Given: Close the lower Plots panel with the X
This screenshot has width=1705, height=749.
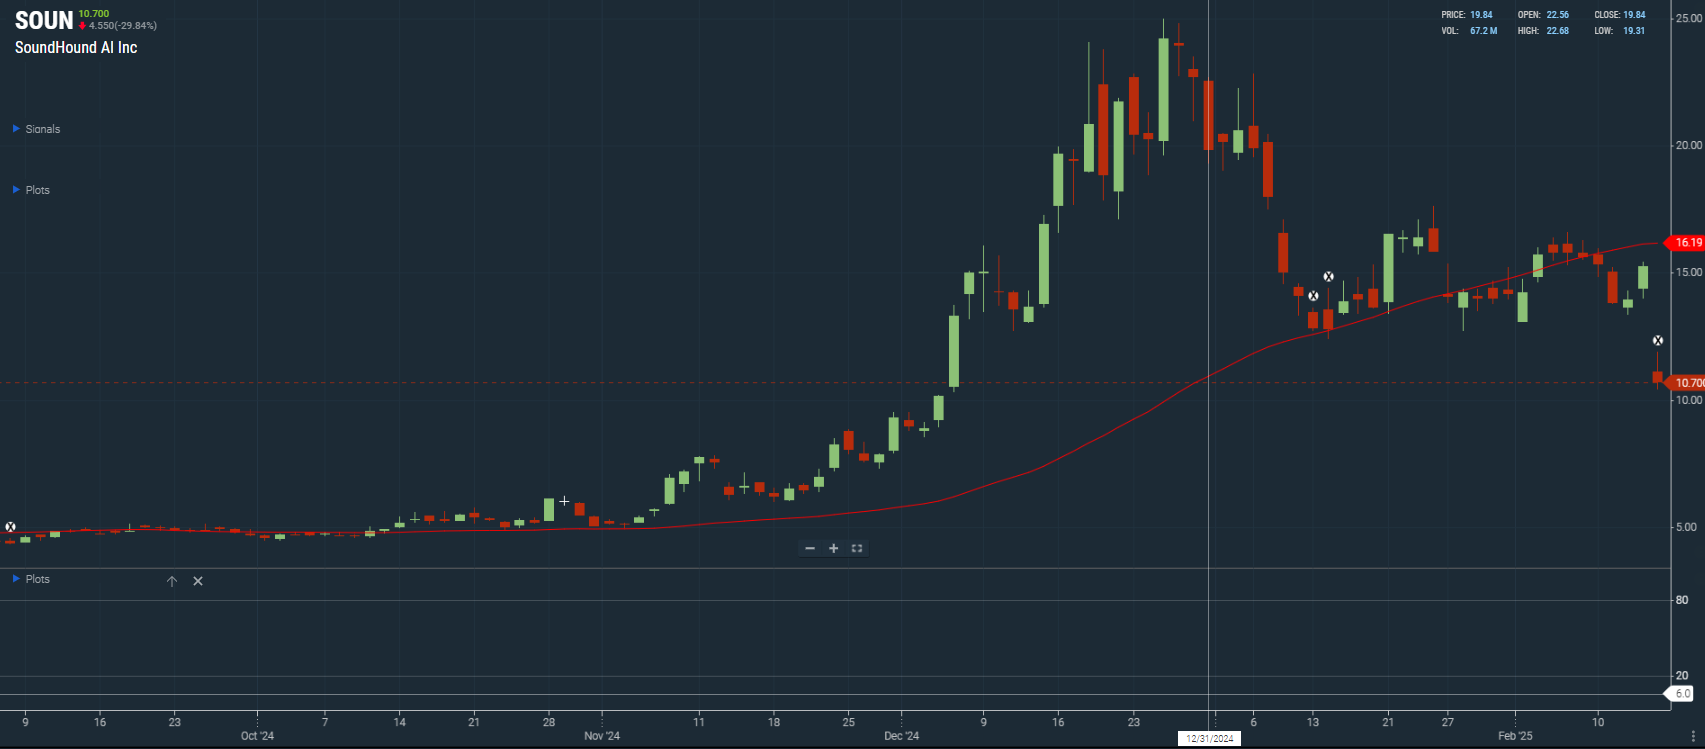Looking at the screenshot, I should pyautogui.click(x=198, y=581).
